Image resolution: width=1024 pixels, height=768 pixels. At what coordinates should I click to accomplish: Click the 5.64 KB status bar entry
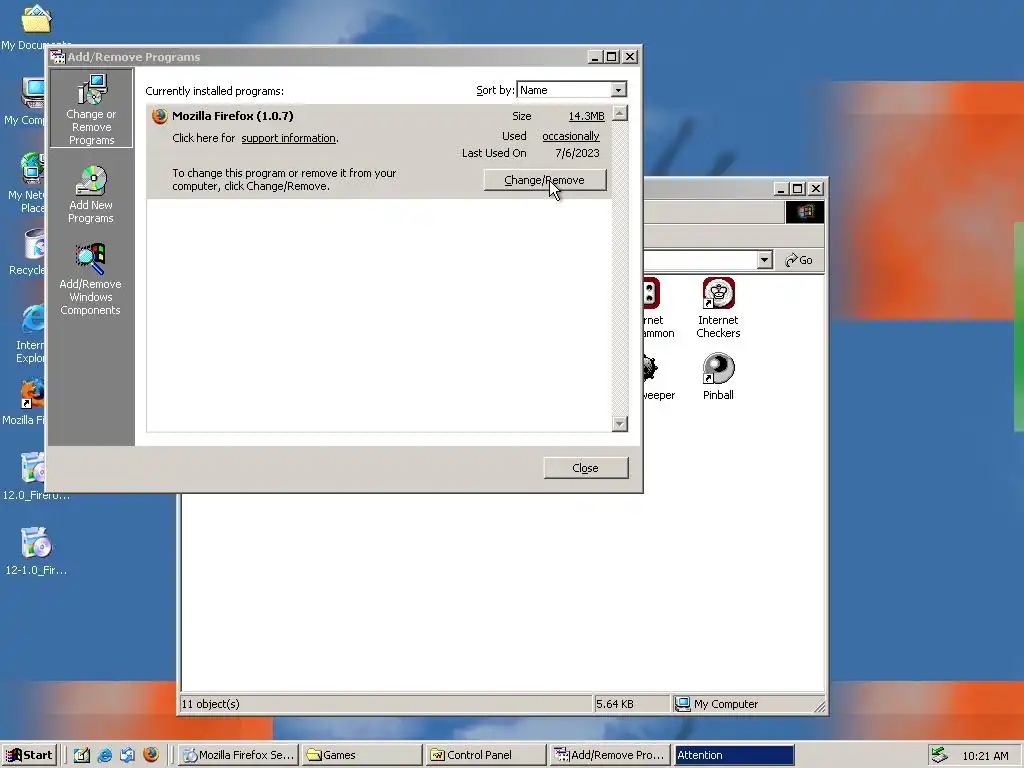pyautogui.click(x=615, y=704)
